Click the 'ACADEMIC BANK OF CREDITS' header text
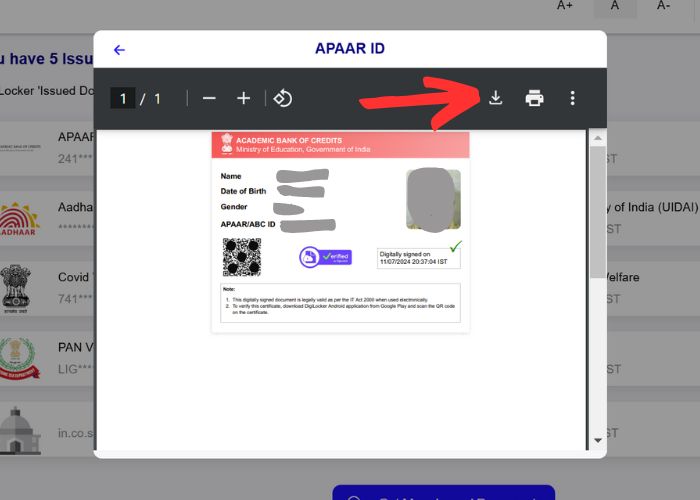Viewport: 700px width, 500px height. click(289, 140)
